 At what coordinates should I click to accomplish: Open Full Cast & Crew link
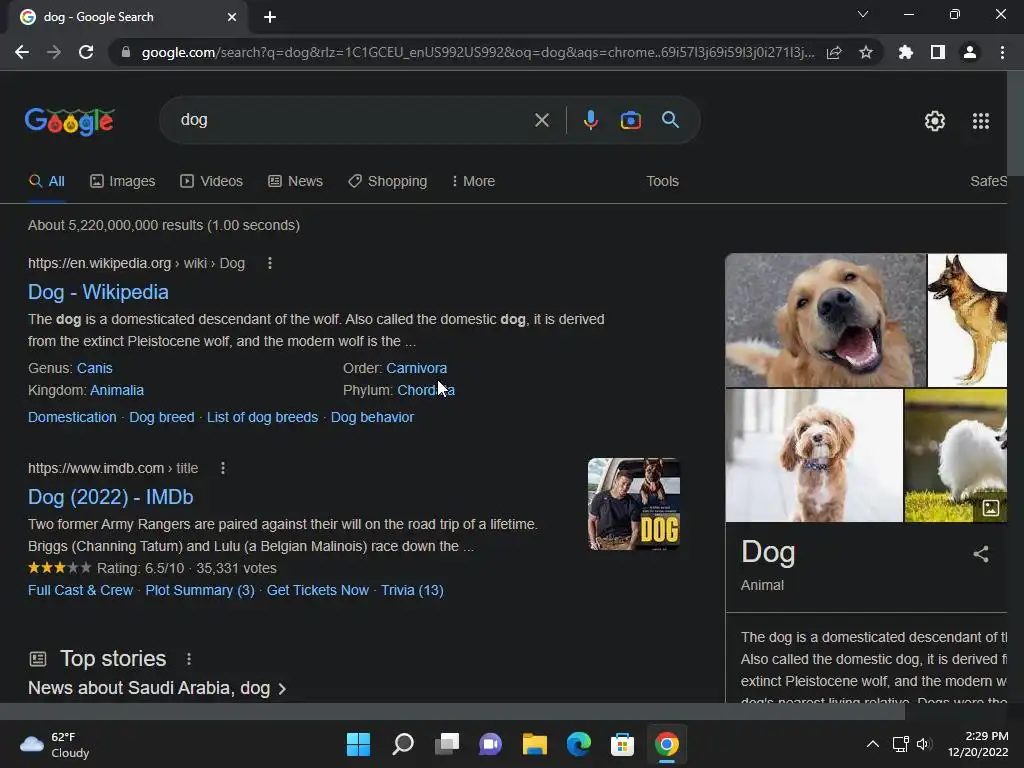[x=80, y=590]
